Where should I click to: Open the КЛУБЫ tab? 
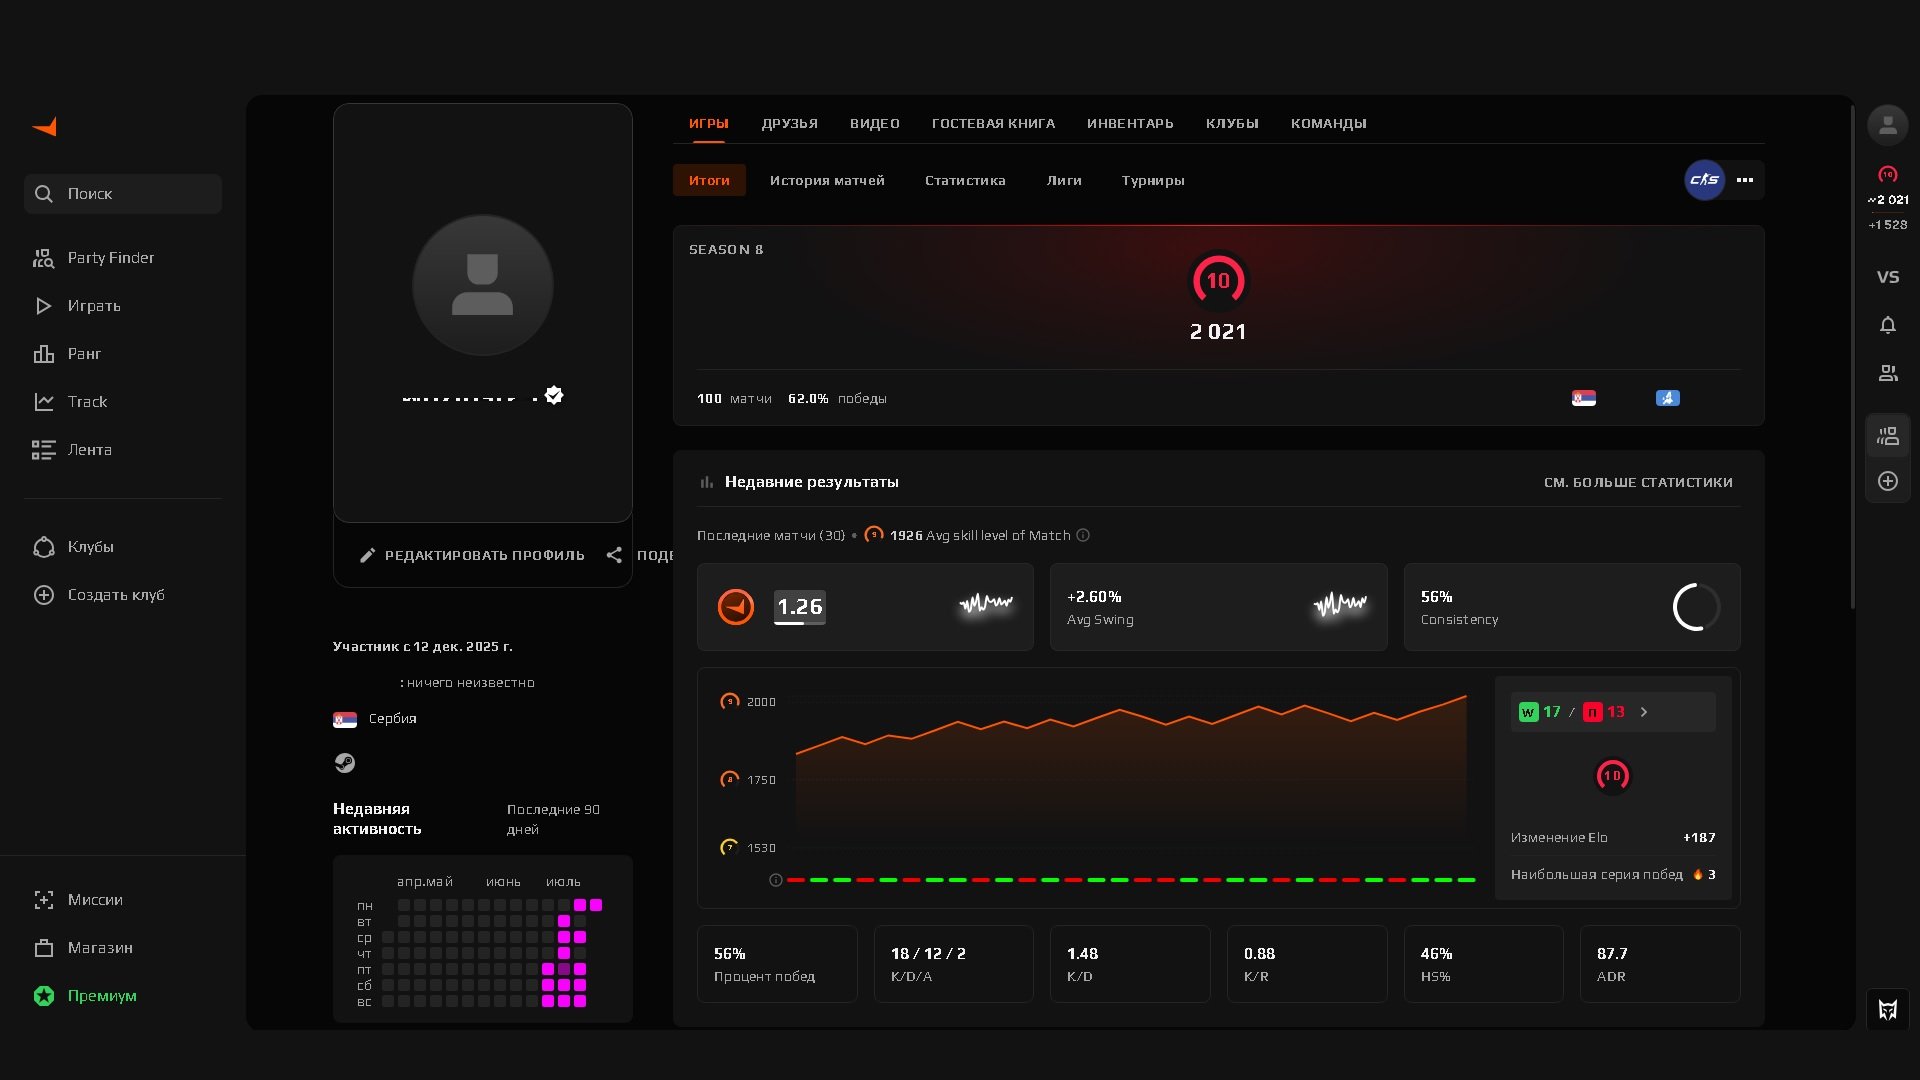pos(1233,124)
